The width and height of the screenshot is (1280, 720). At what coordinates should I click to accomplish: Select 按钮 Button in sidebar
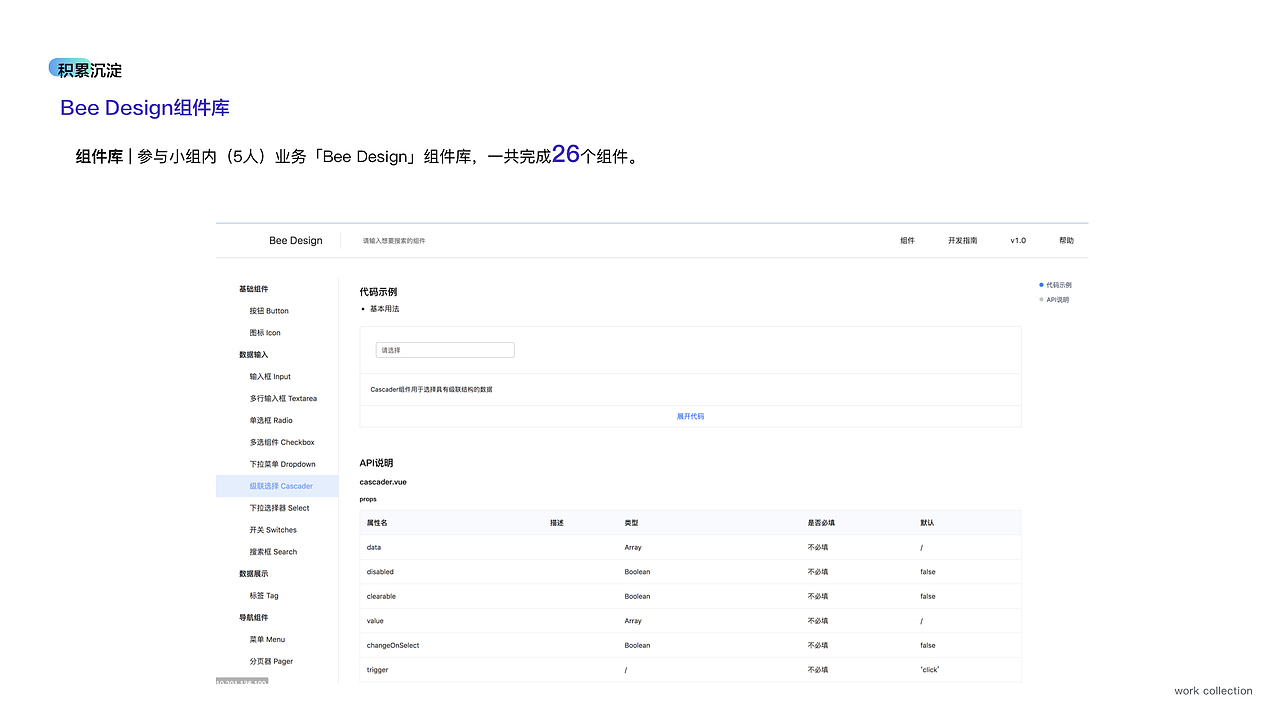click(x=269, y=311)
